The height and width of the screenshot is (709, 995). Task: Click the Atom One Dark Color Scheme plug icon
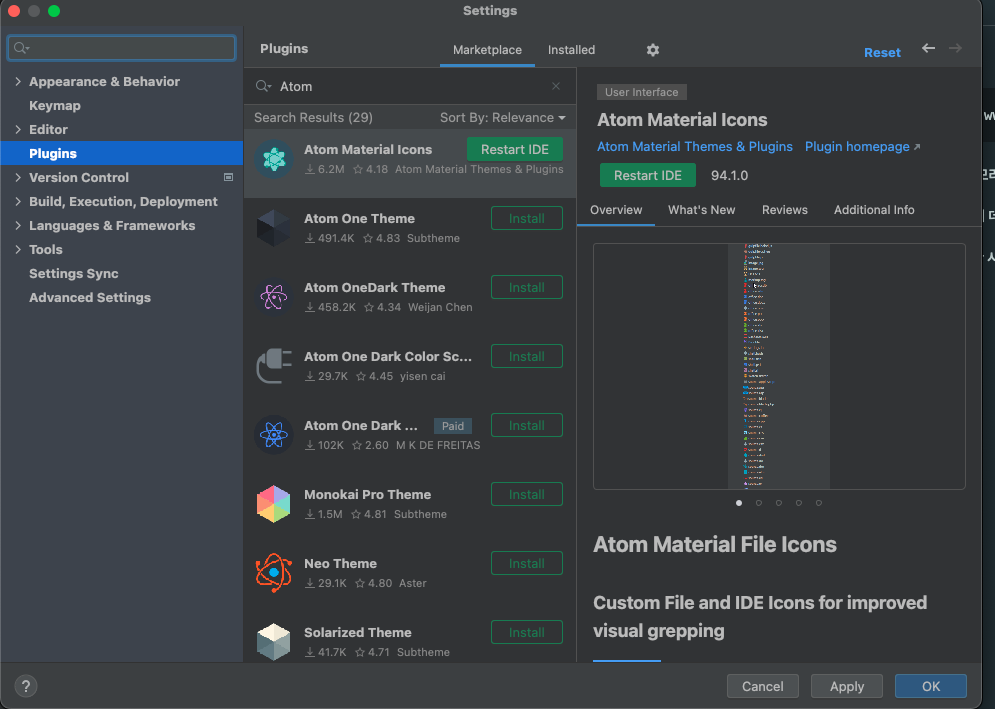273,366
